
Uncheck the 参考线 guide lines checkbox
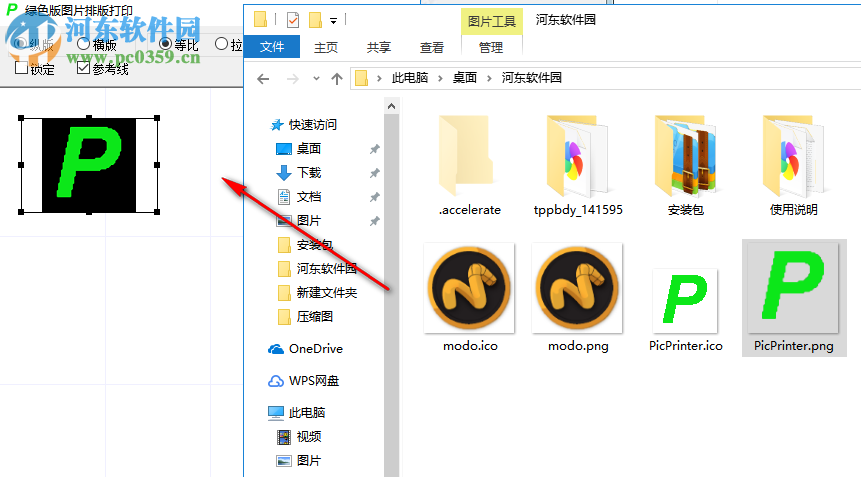click(x=83, y=68)
